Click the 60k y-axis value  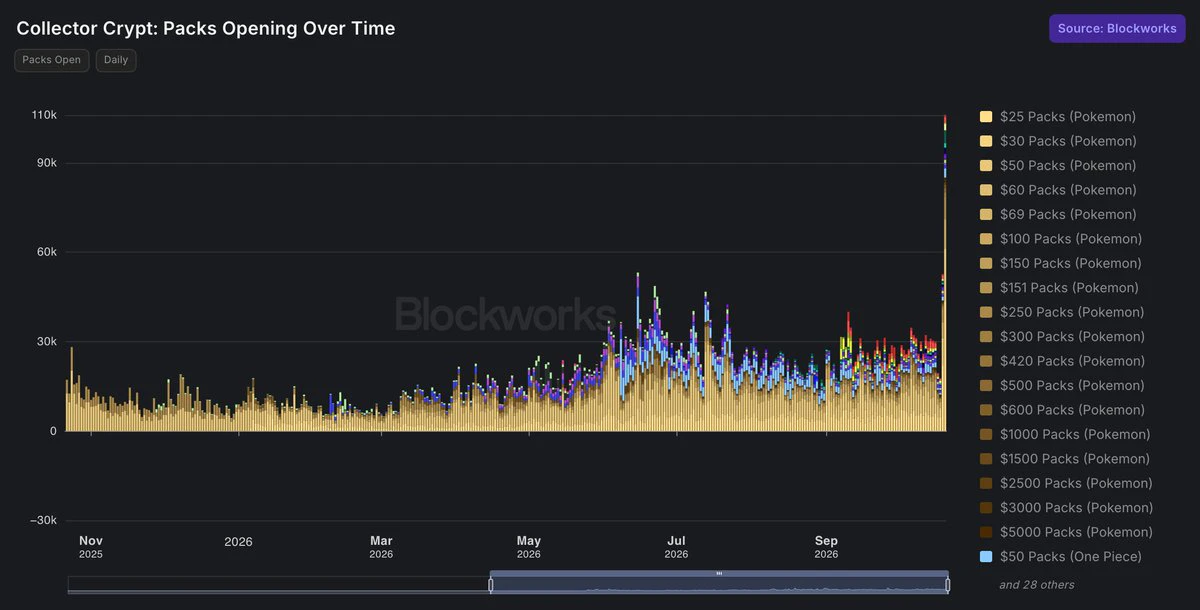tap(45, 252)
